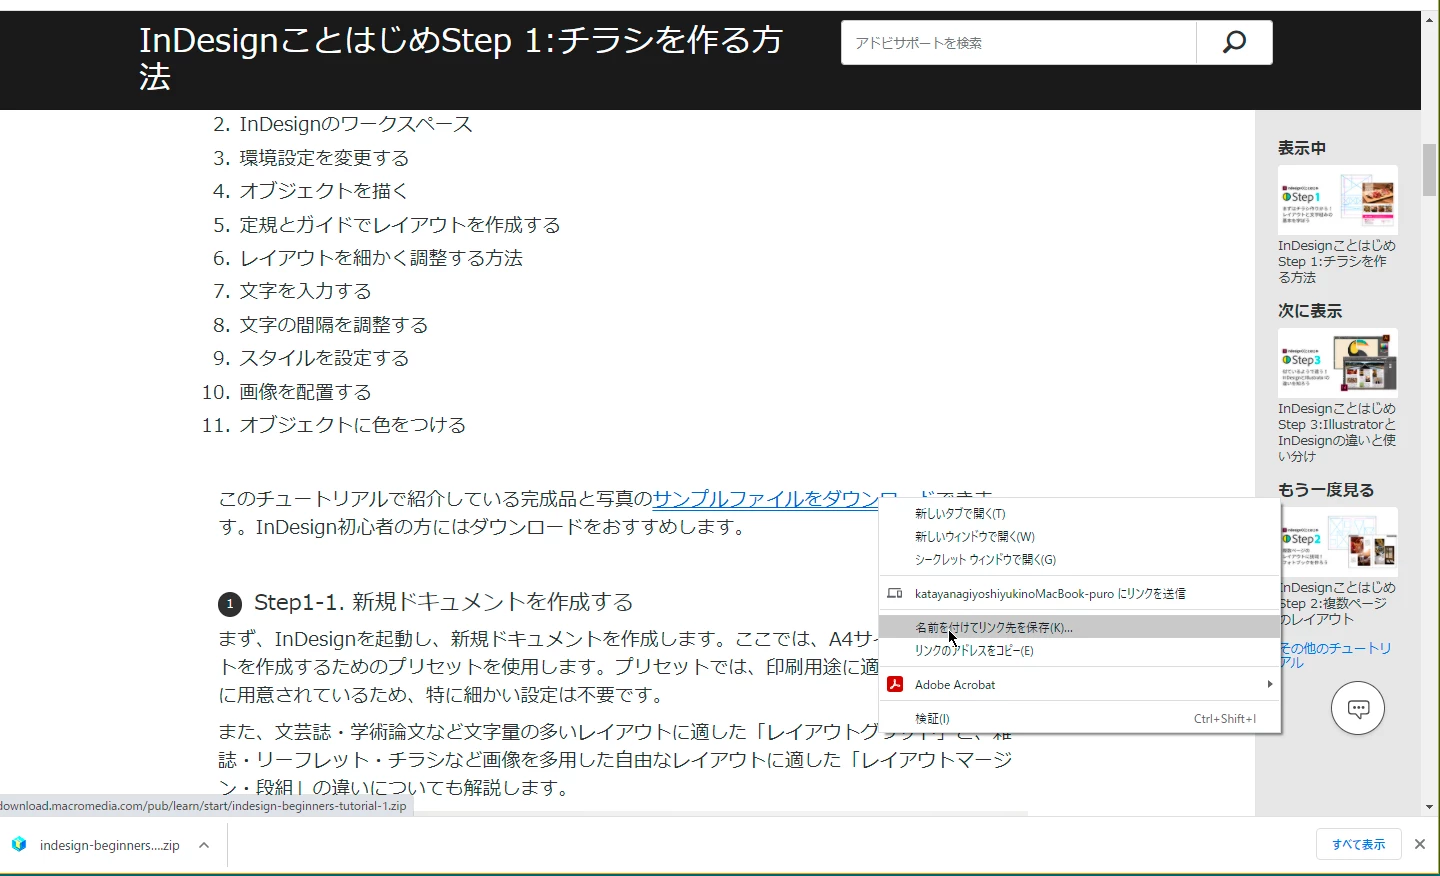1440x876 pixels.
Task: Choose シークレット ウィンドウで開く entry
Action: coord(1080,560)
